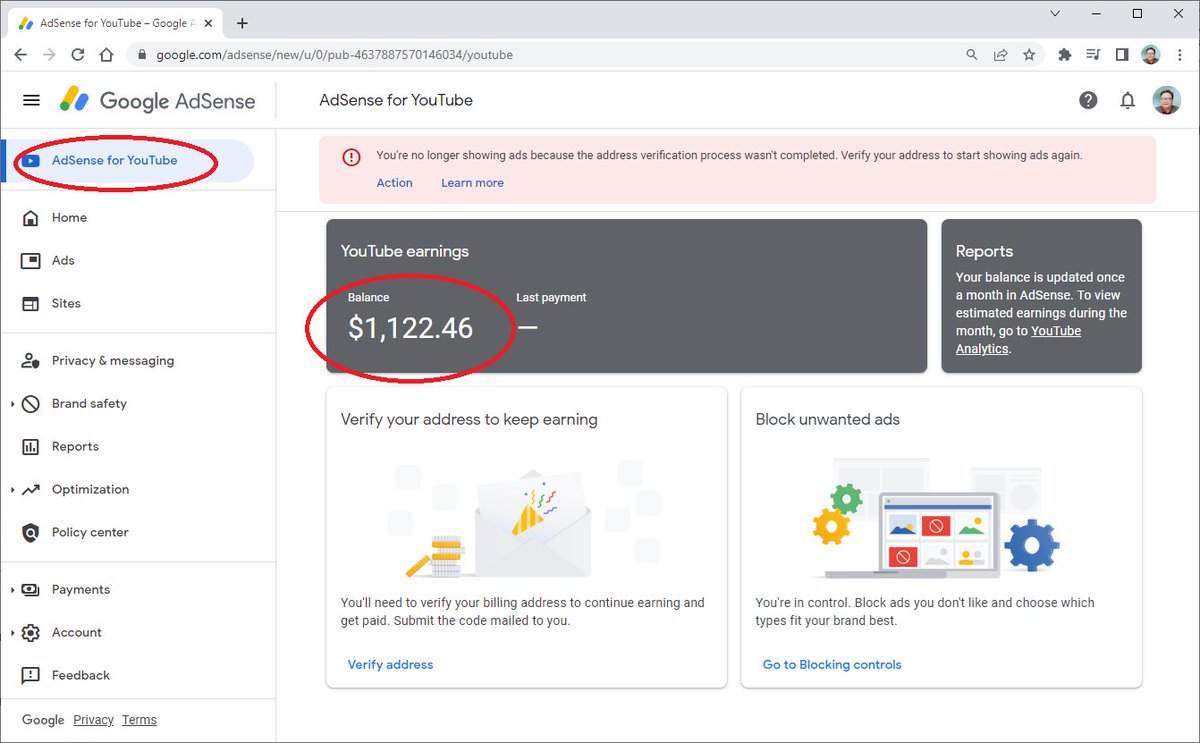Click the Reports chart icon in sidebar
This screenshot has height=743, width=1200.
click(x=31, y=447)
